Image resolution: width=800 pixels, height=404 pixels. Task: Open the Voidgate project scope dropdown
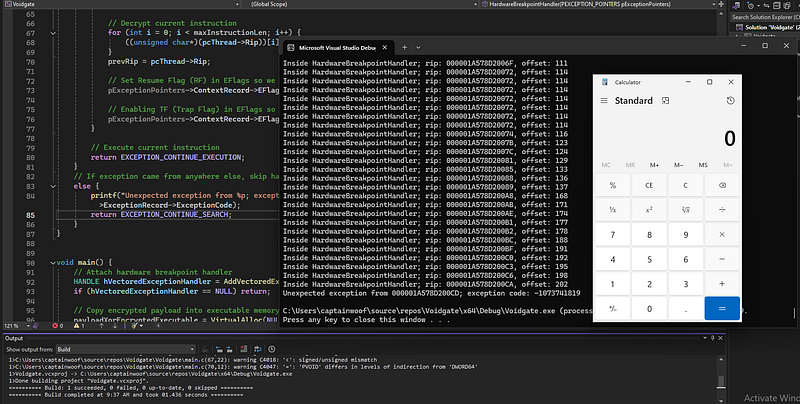60,4
